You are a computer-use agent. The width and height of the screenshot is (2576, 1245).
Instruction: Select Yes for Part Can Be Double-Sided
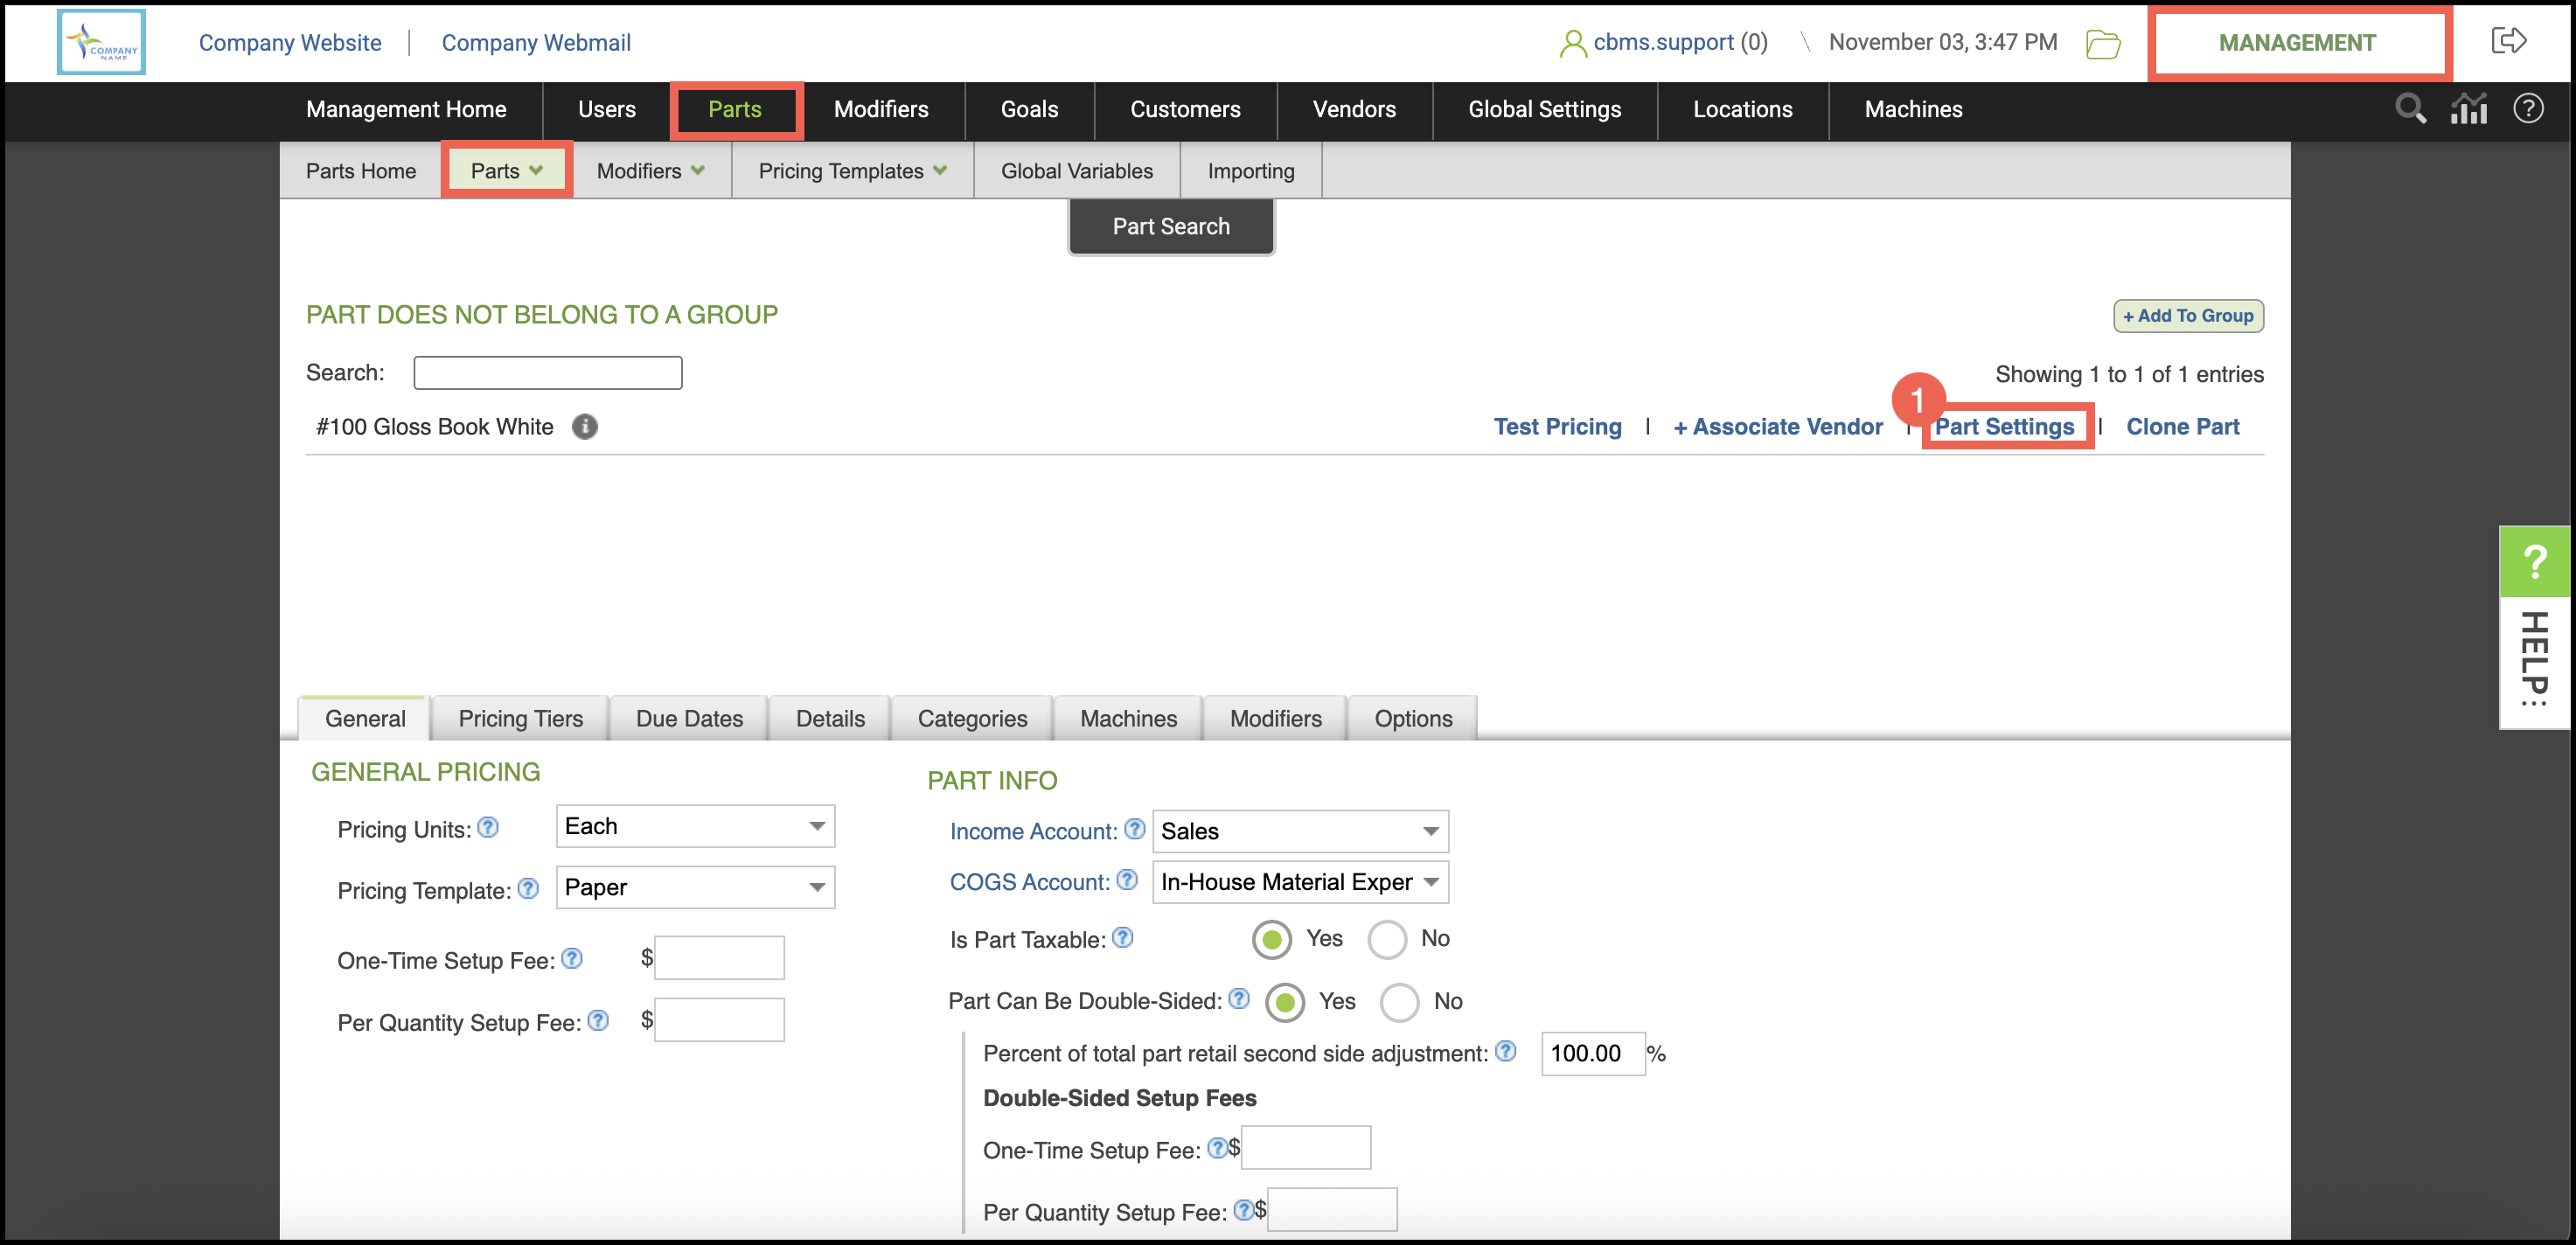pyautogui.click(x=1285, y=1002)
